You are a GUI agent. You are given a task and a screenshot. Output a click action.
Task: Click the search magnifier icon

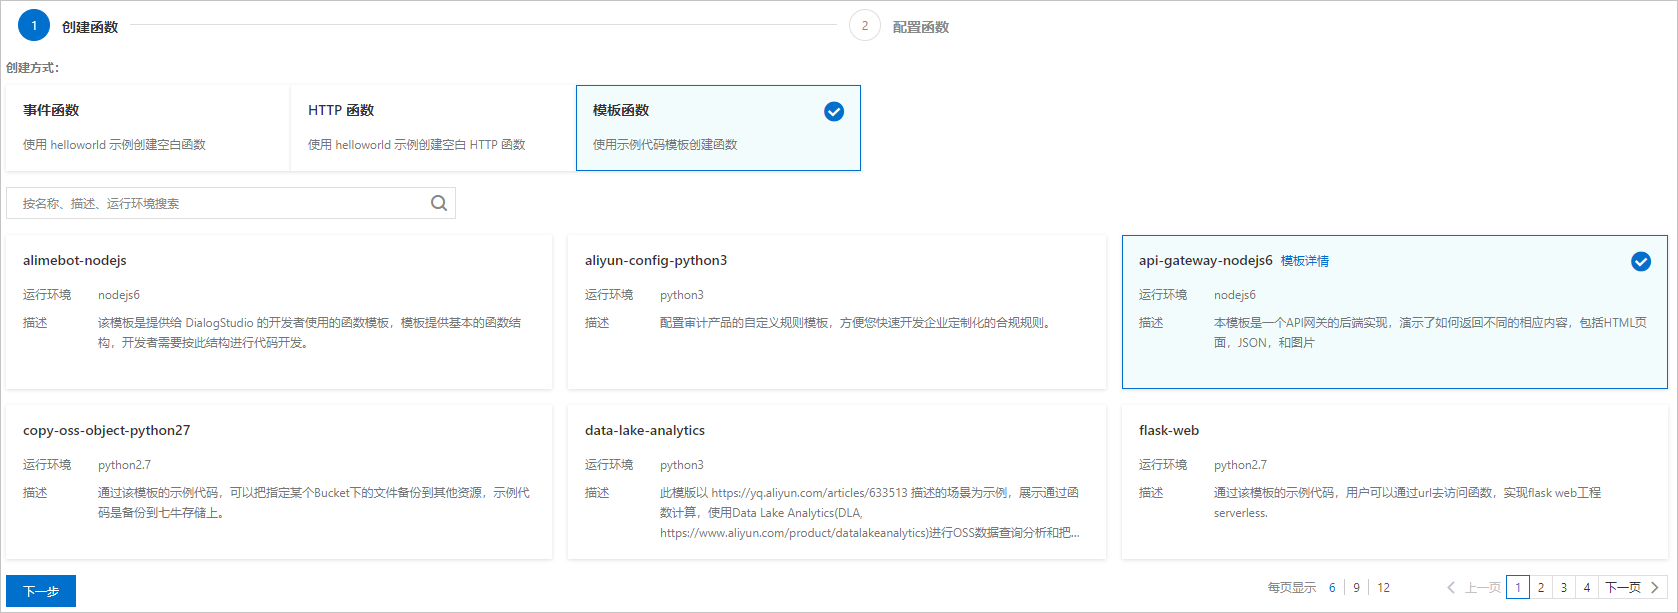click(x=438, y=203)
